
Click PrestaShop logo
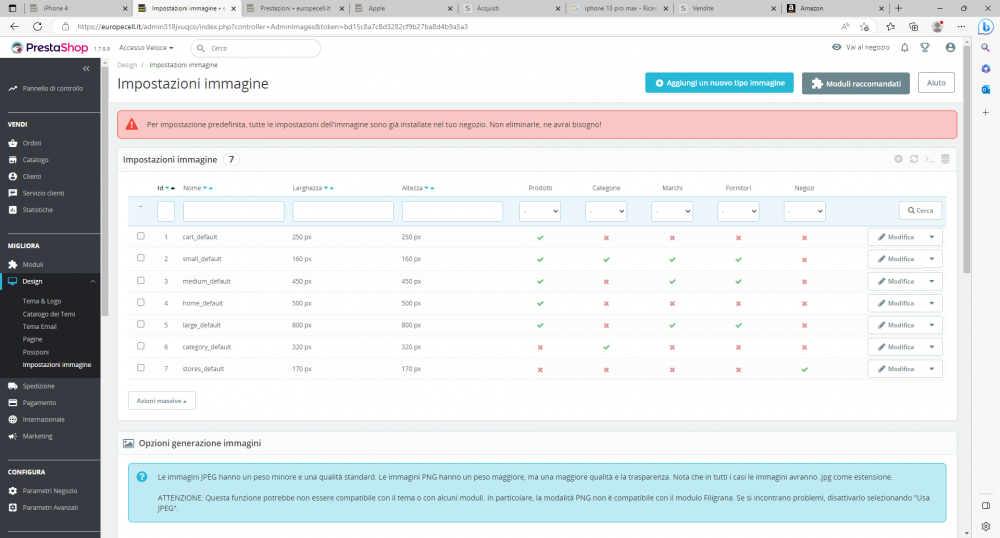click(x=50, y=48)
